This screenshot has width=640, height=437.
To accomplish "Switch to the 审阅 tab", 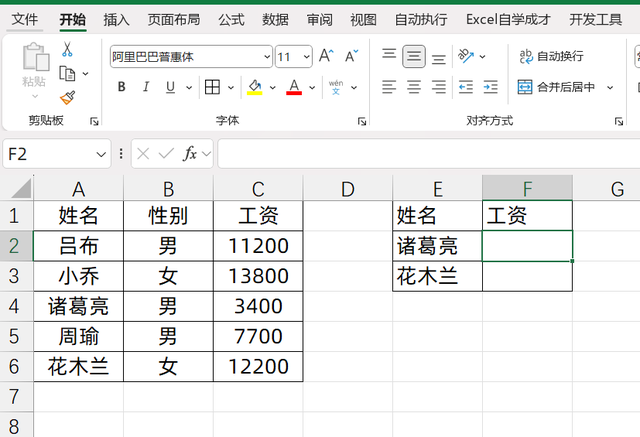I will pyautogui.click(x=320, y=20).
